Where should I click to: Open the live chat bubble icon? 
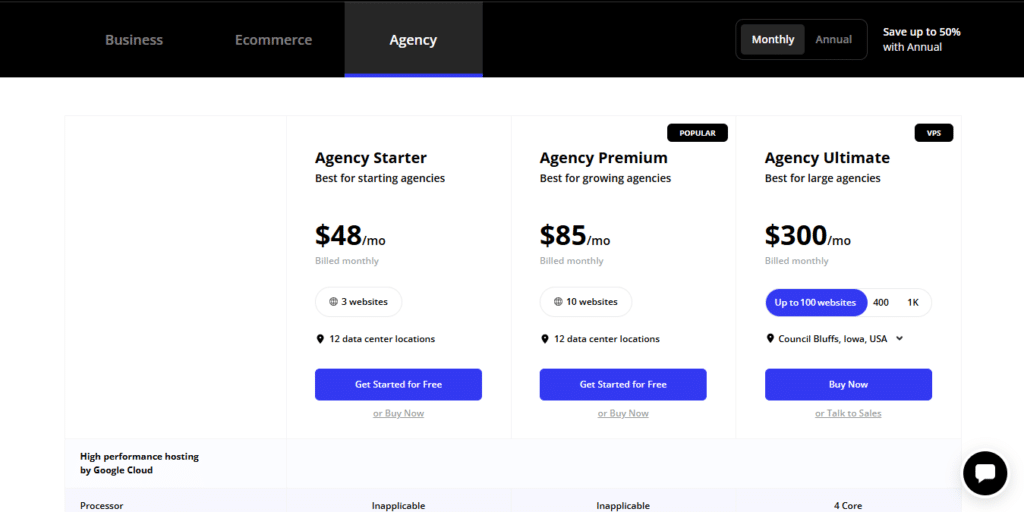[985, 473]
